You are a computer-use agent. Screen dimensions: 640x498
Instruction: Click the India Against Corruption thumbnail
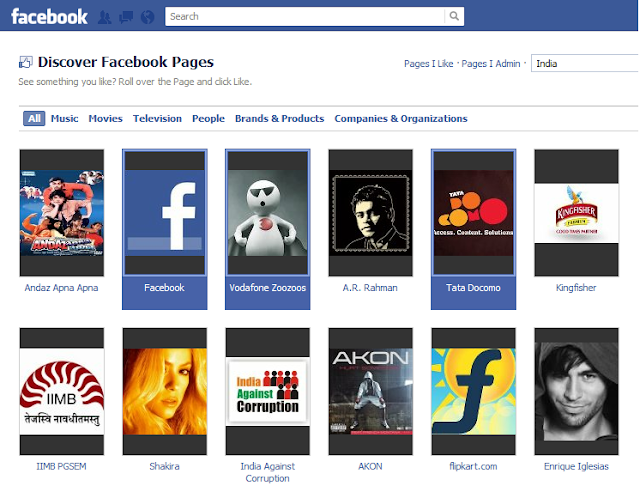click(x=267, y=391)
